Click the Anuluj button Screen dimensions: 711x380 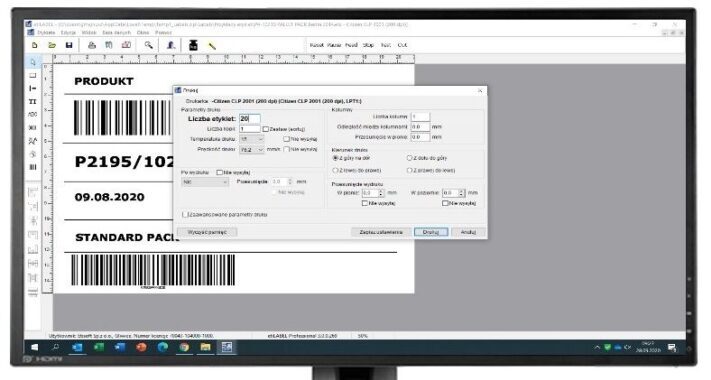(x=468, y=232)
